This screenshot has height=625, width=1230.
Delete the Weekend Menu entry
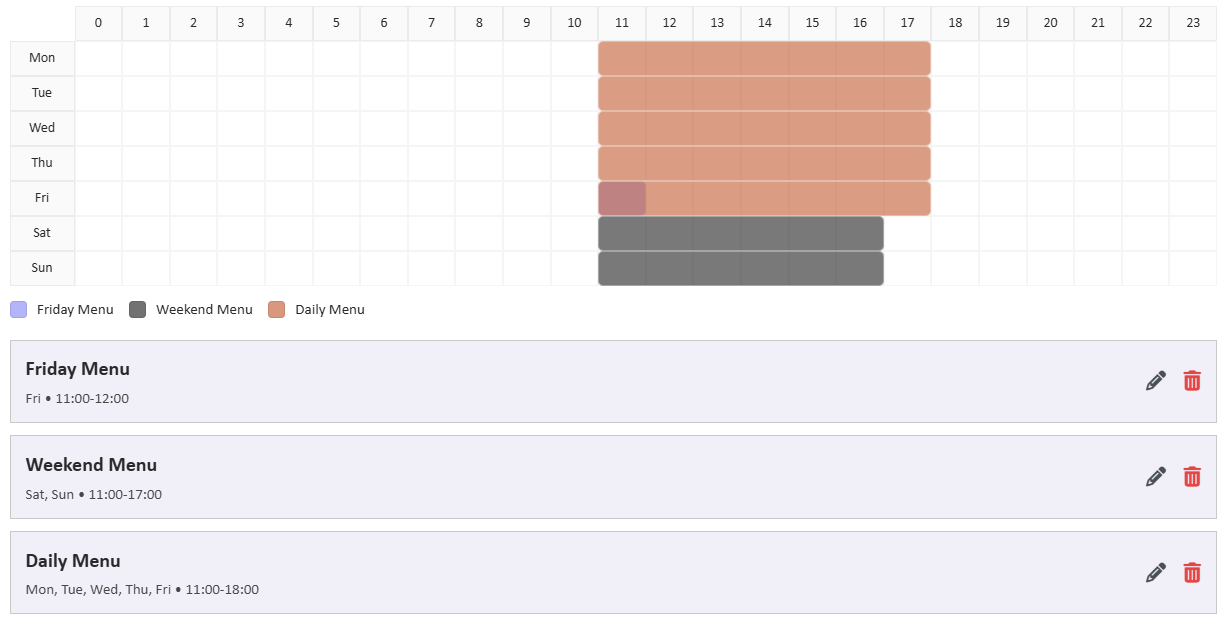[1192, 477]
